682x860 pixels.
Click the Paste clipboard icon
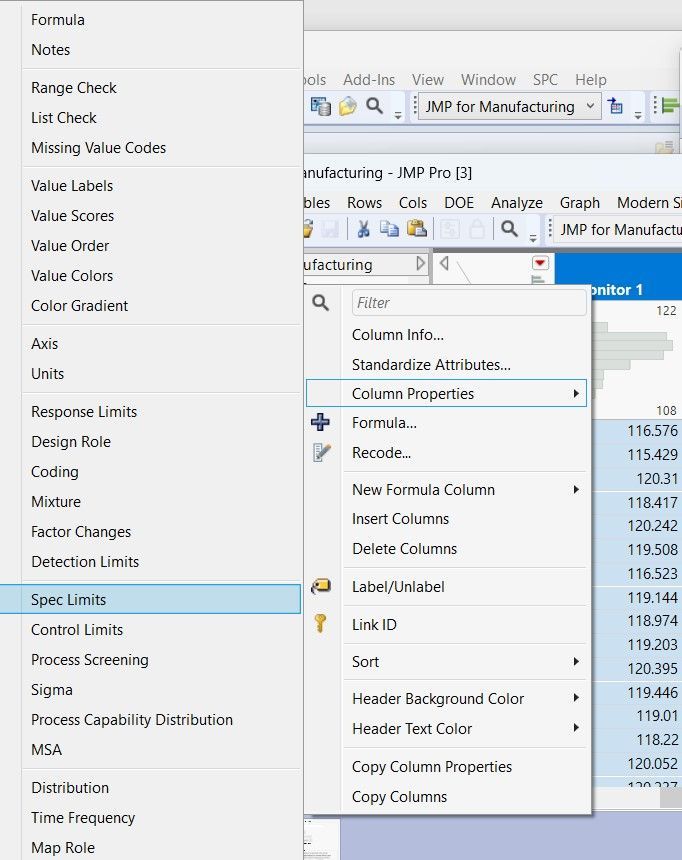pos(416,229)
